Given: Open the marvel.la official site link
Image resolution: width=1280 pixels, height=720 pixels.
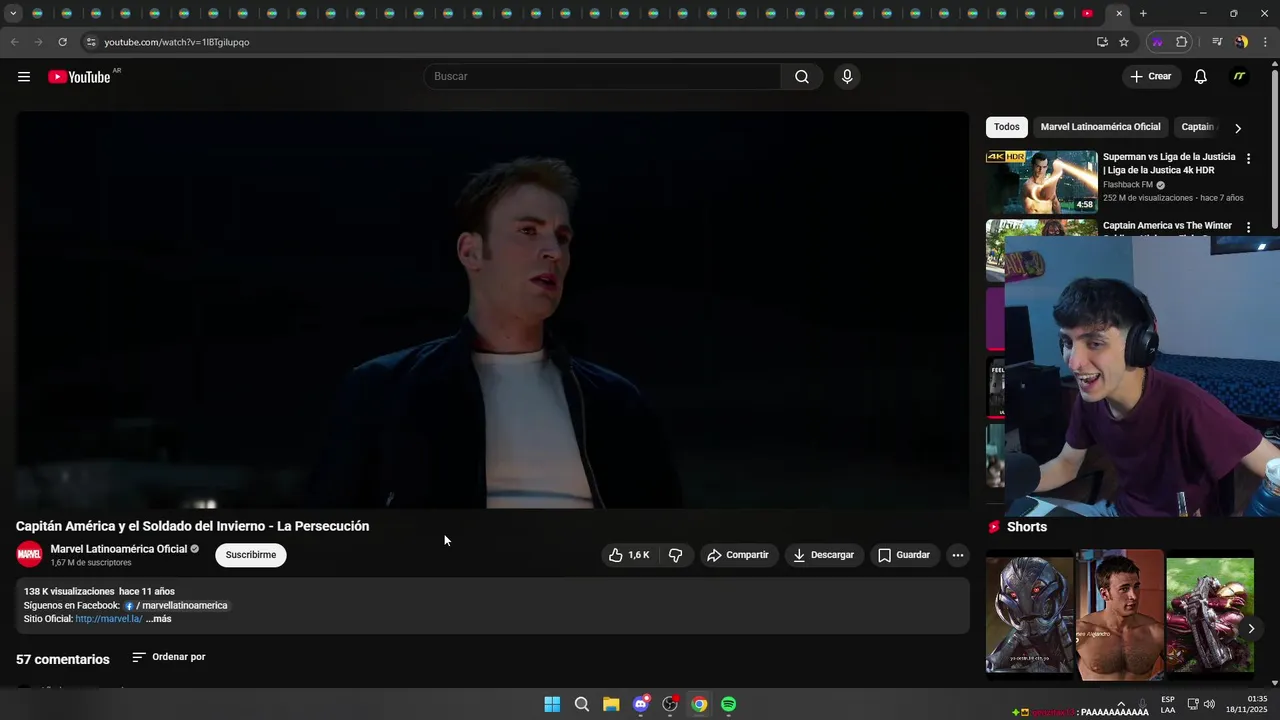Looking at the screenshot, I should click(x=108, y=619).
